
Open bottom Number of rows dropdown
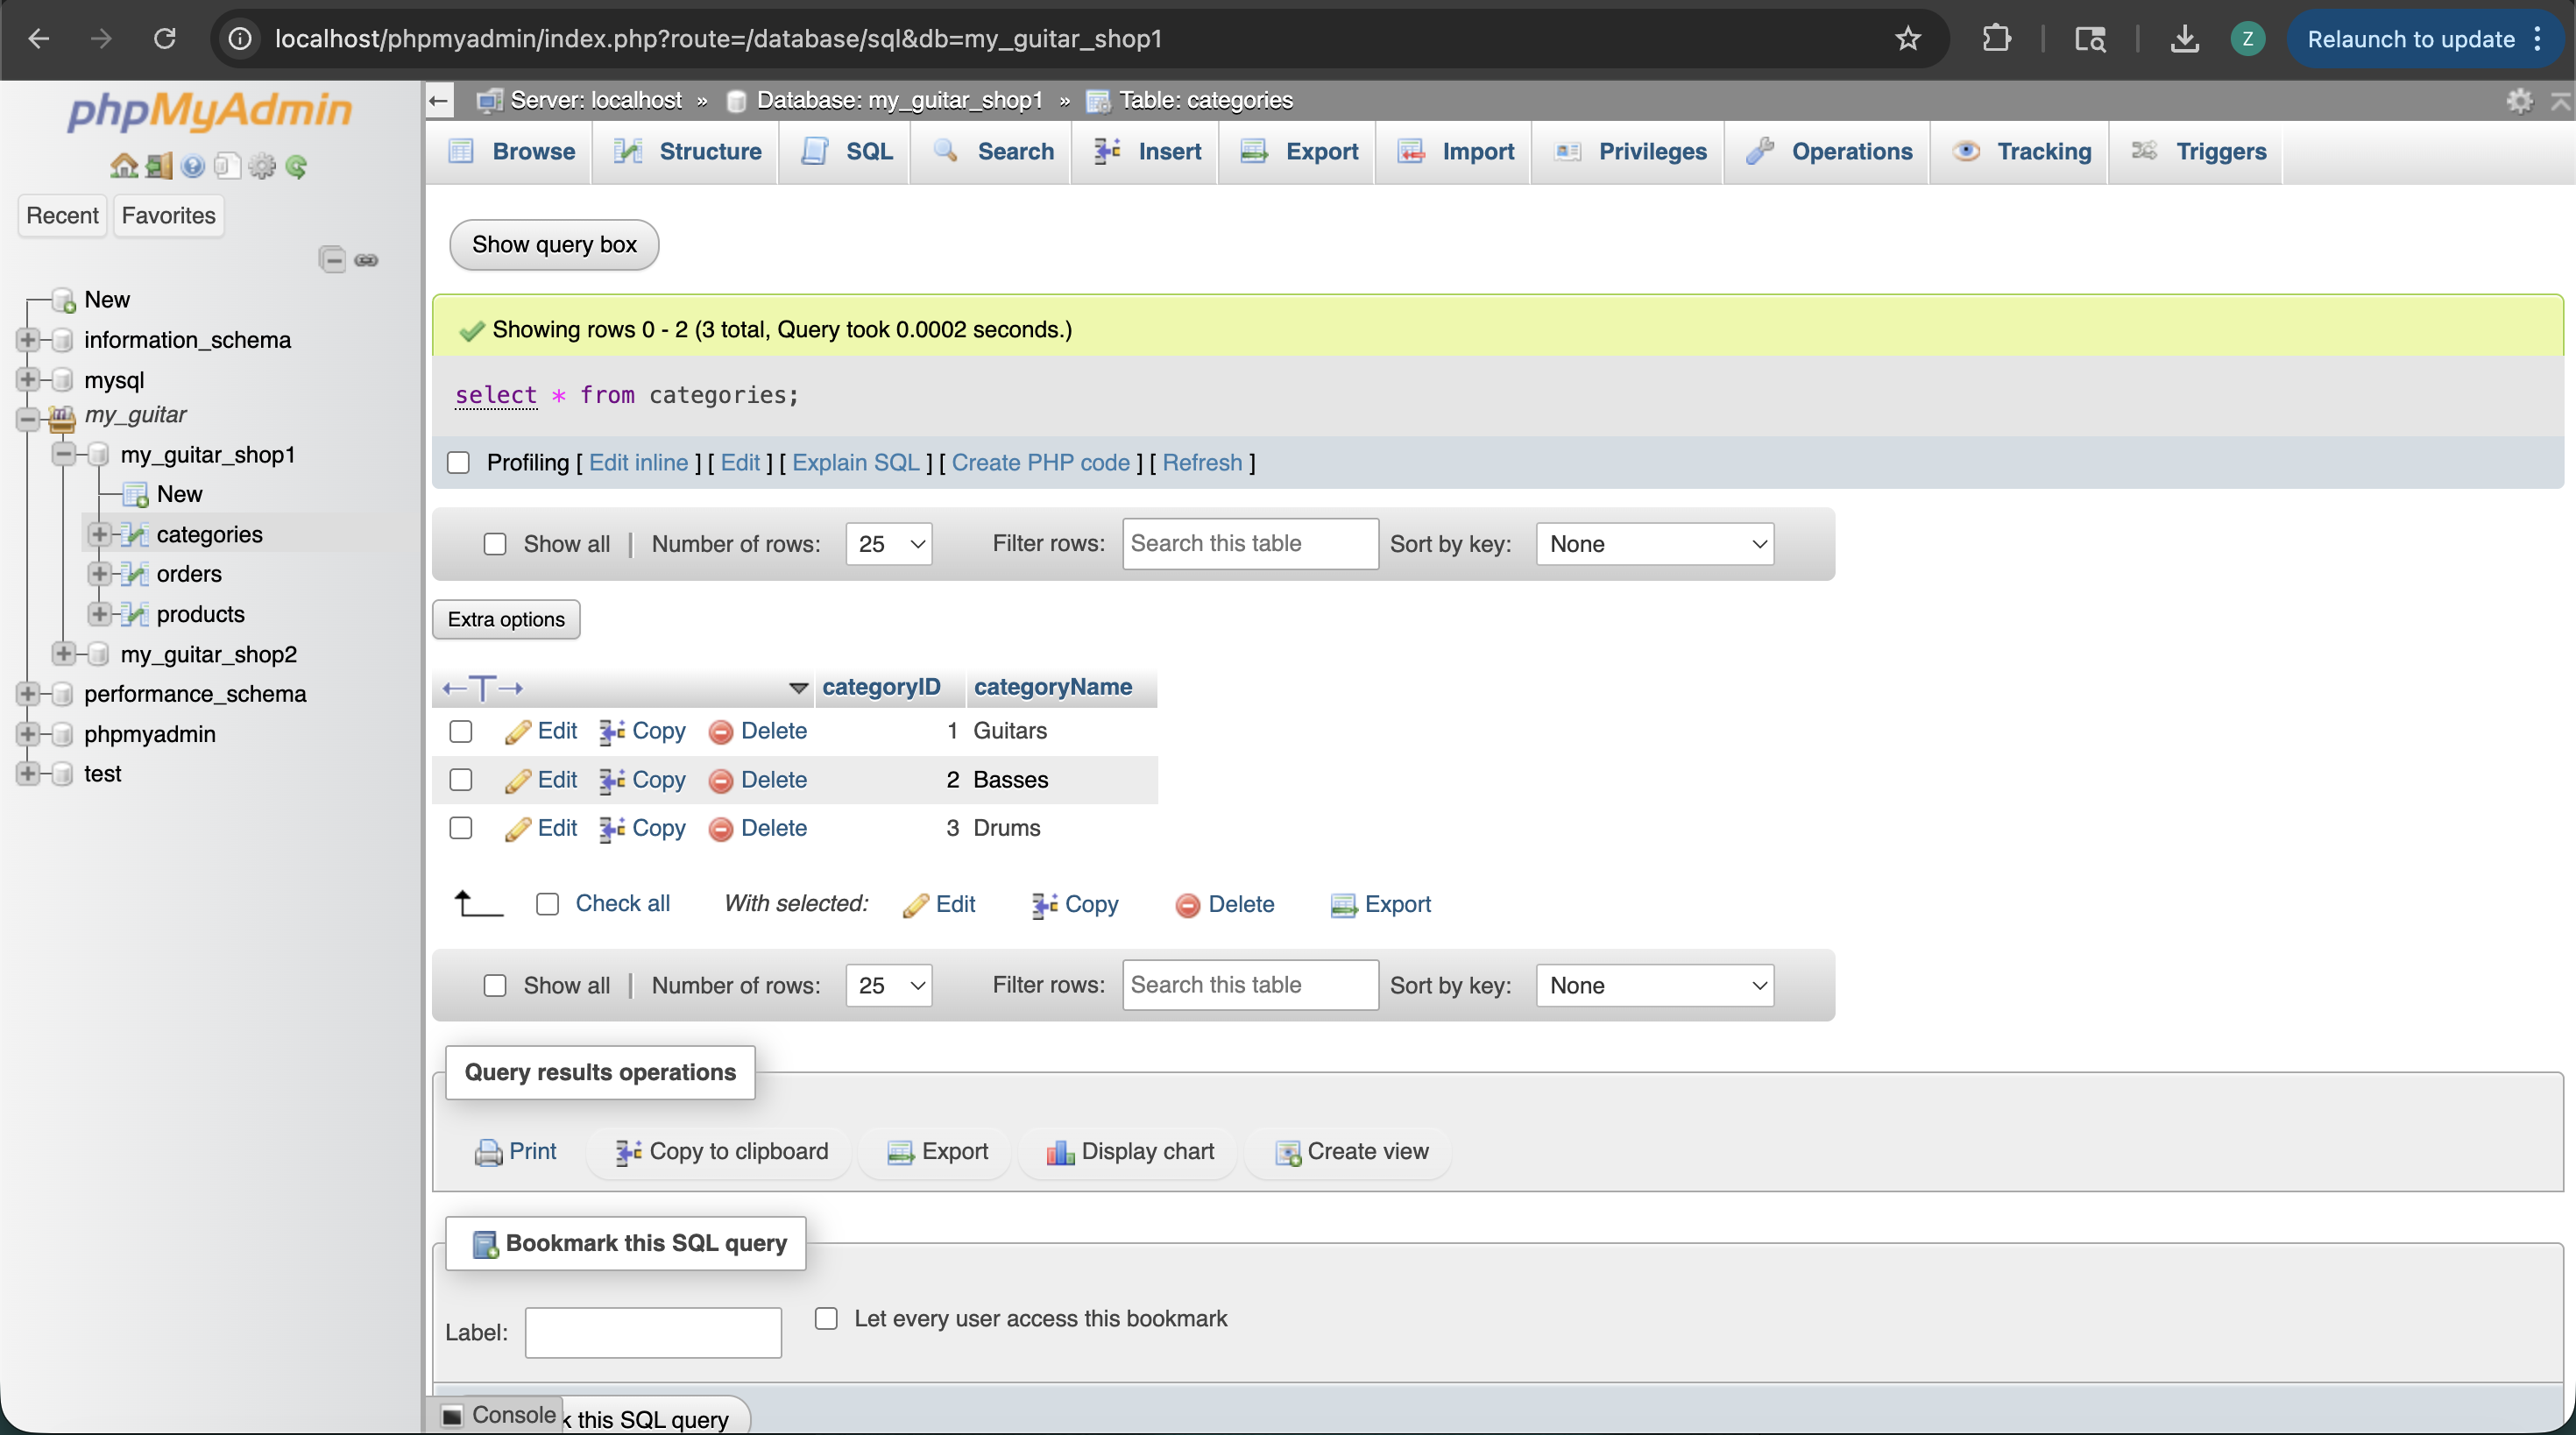(x=889, y=985)
